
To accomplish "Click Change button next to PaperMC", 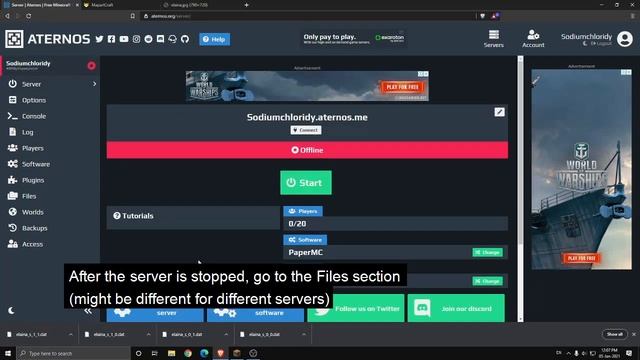I will pyautogui.click(x=487, y=252).
